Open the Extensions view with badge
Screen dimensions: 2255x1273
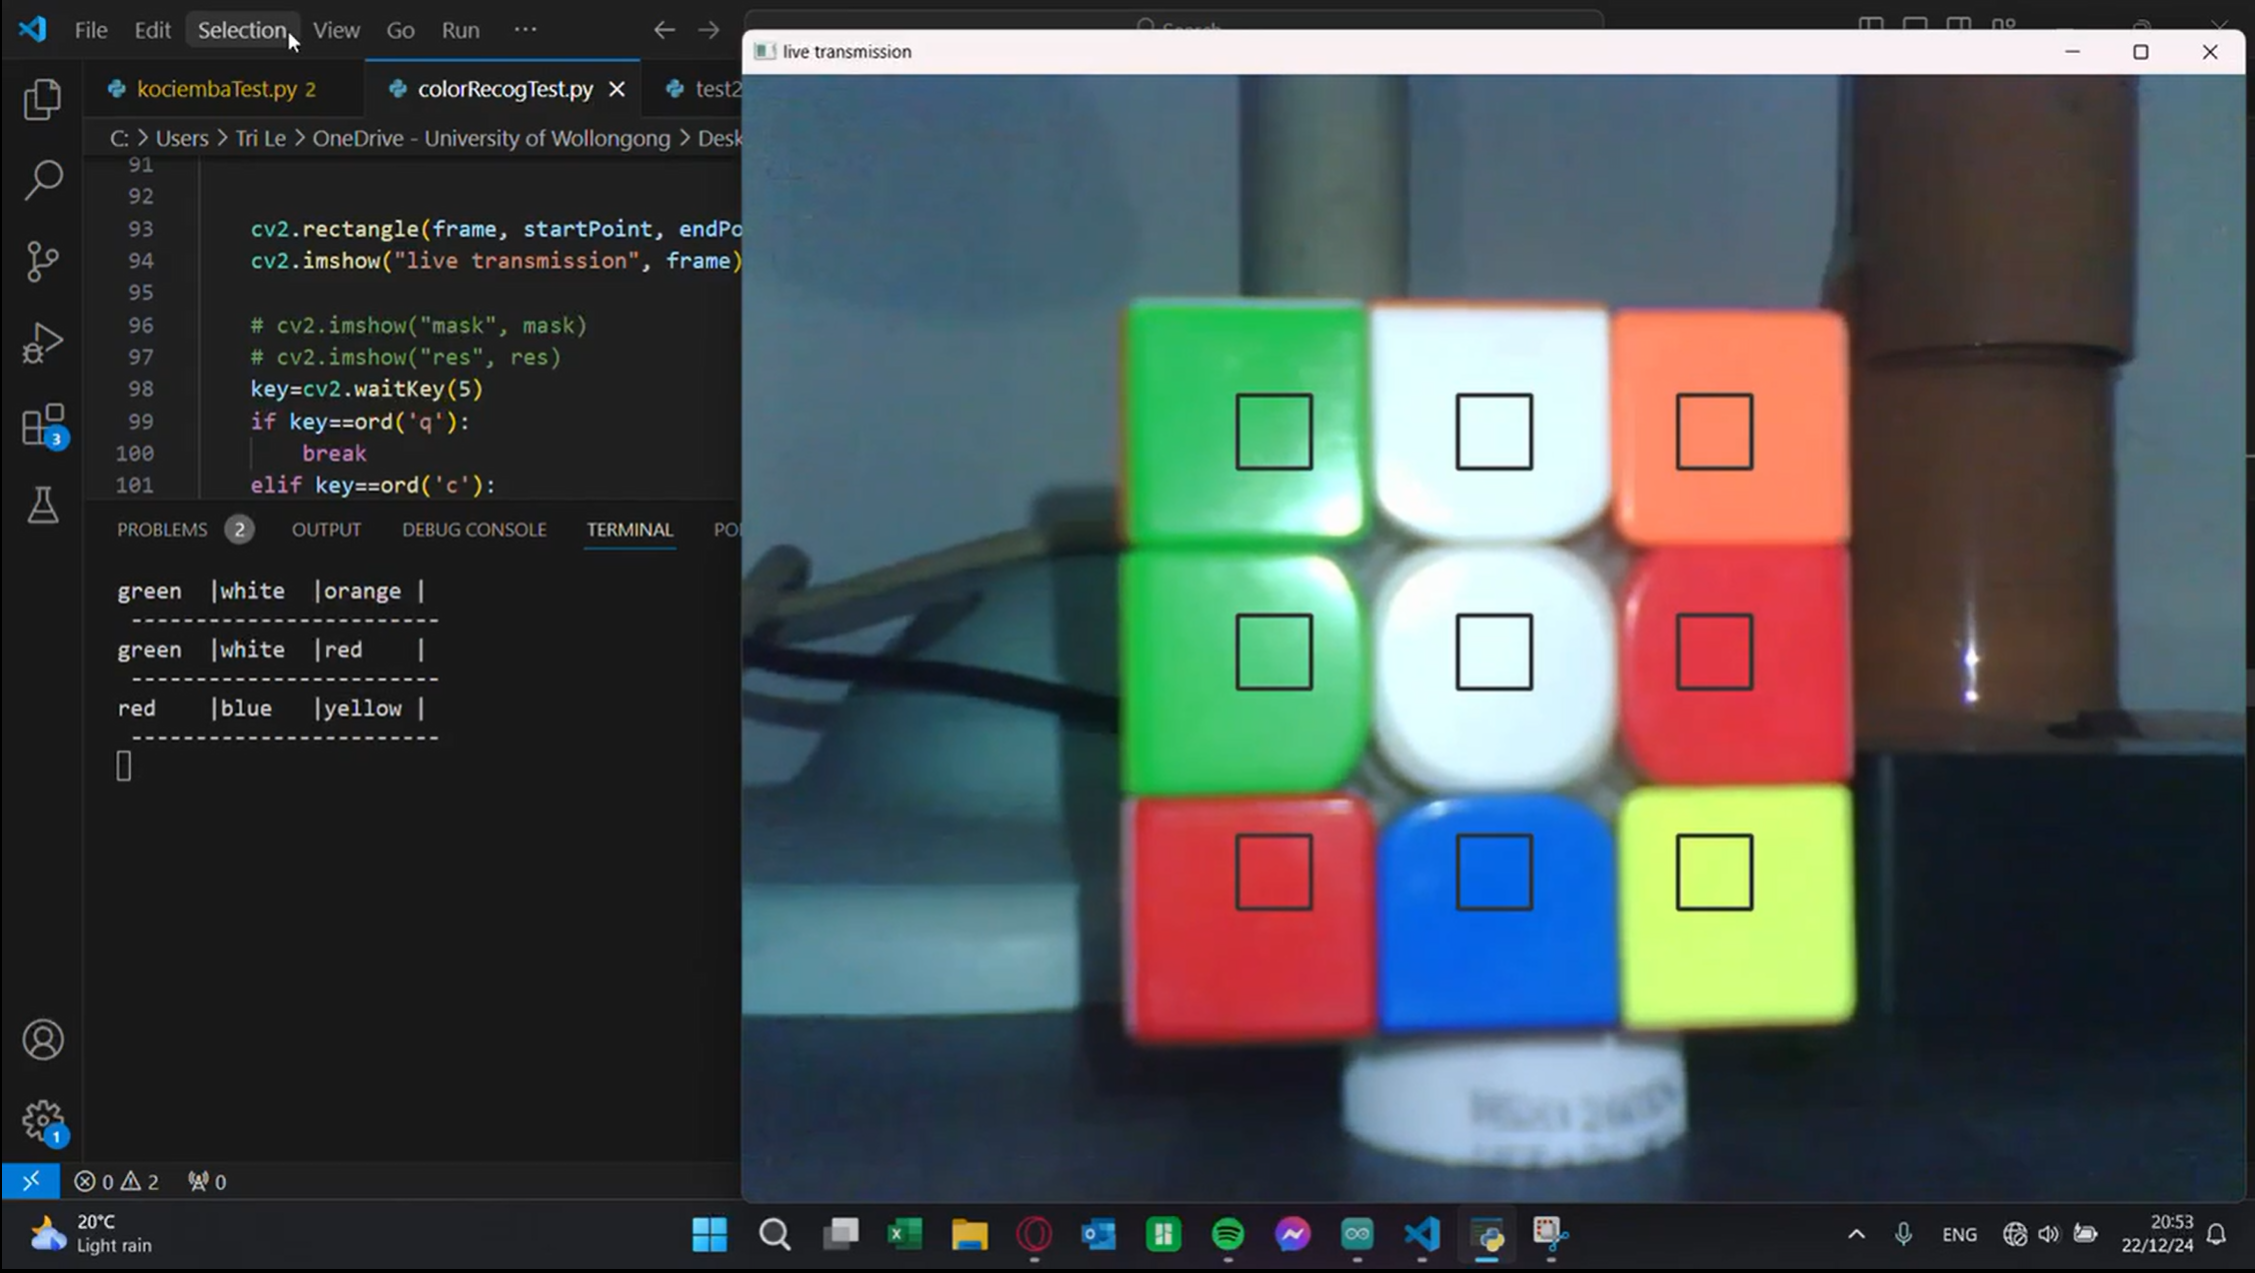[x=42, y=425]
